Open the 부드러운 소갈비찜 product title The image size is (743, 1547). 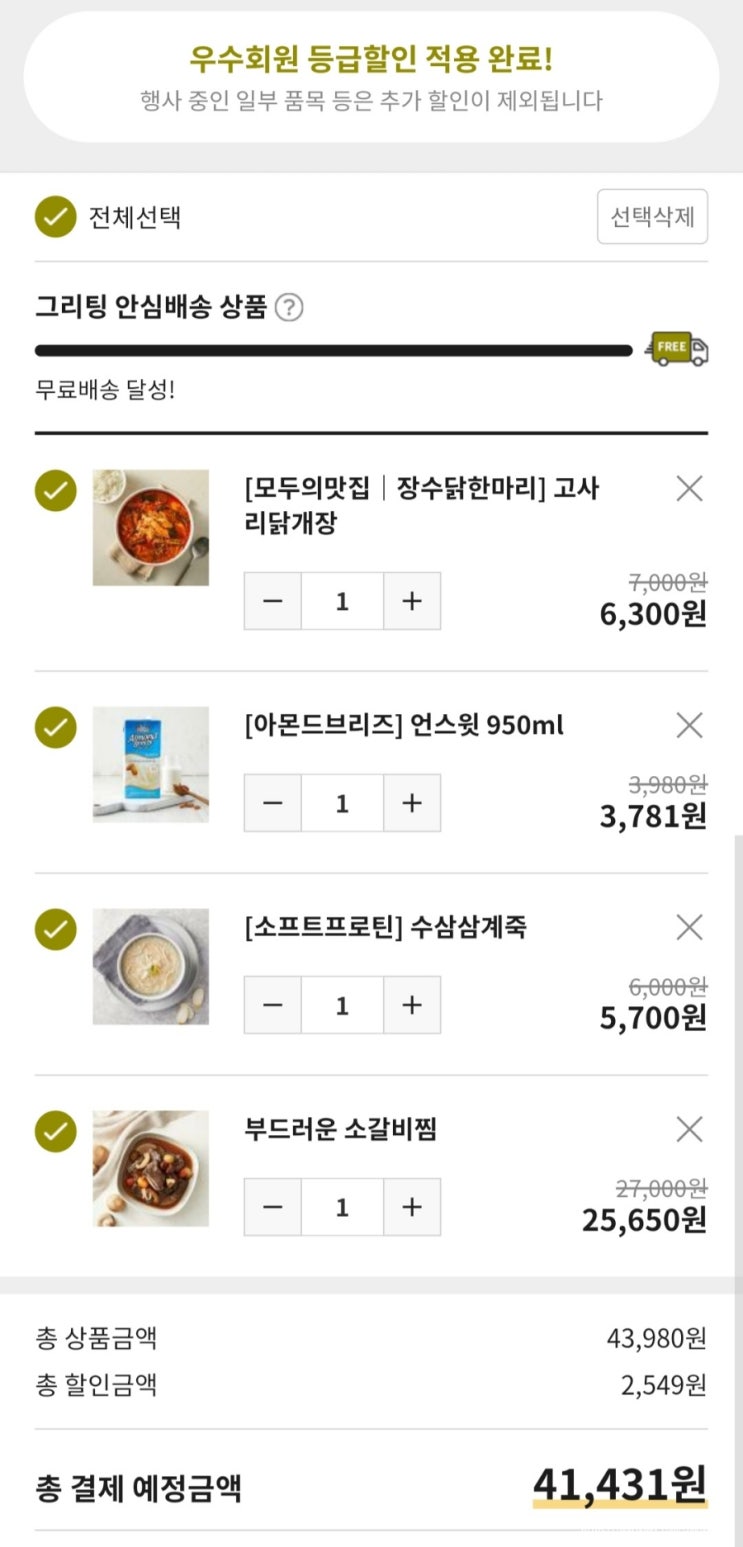pyautogui.click(x=340, y=1130)
